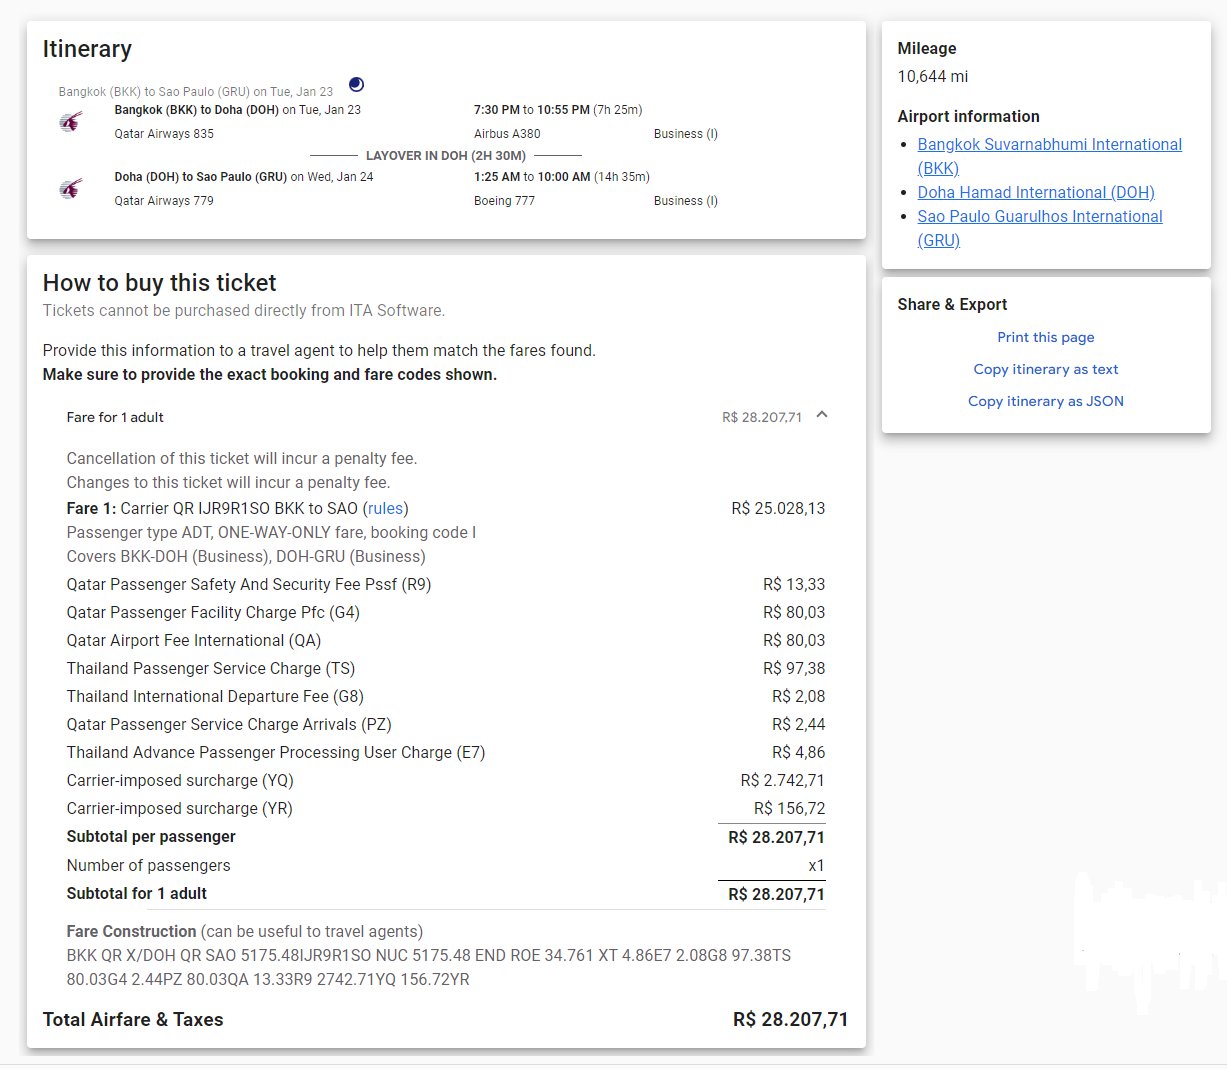Click 'Qatar Passenger Service Charge Arrivals (PZ)'
The width and height of the screenshot is (1227, 1069).
tap(229, 724)
